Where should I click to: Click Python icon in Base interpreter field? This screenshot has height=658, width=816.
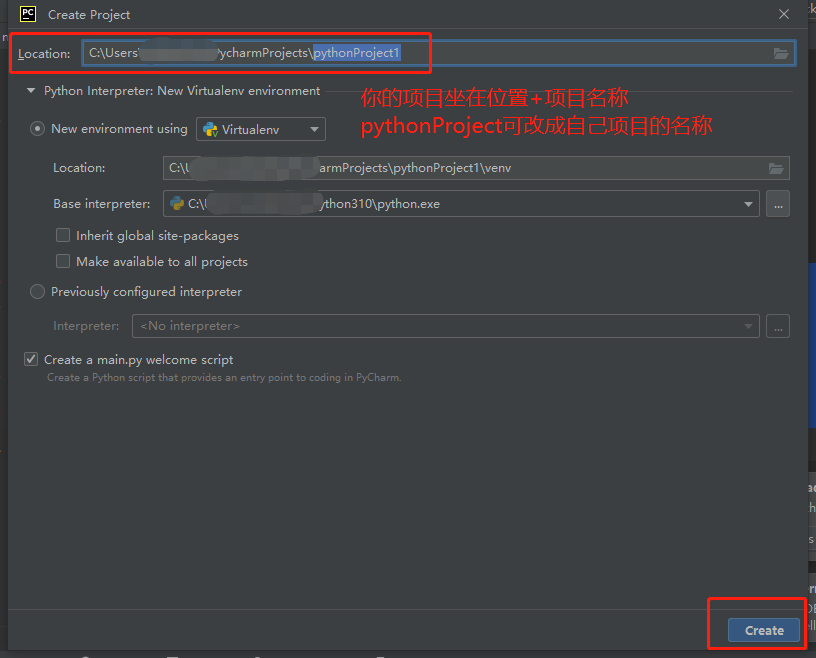177,204
